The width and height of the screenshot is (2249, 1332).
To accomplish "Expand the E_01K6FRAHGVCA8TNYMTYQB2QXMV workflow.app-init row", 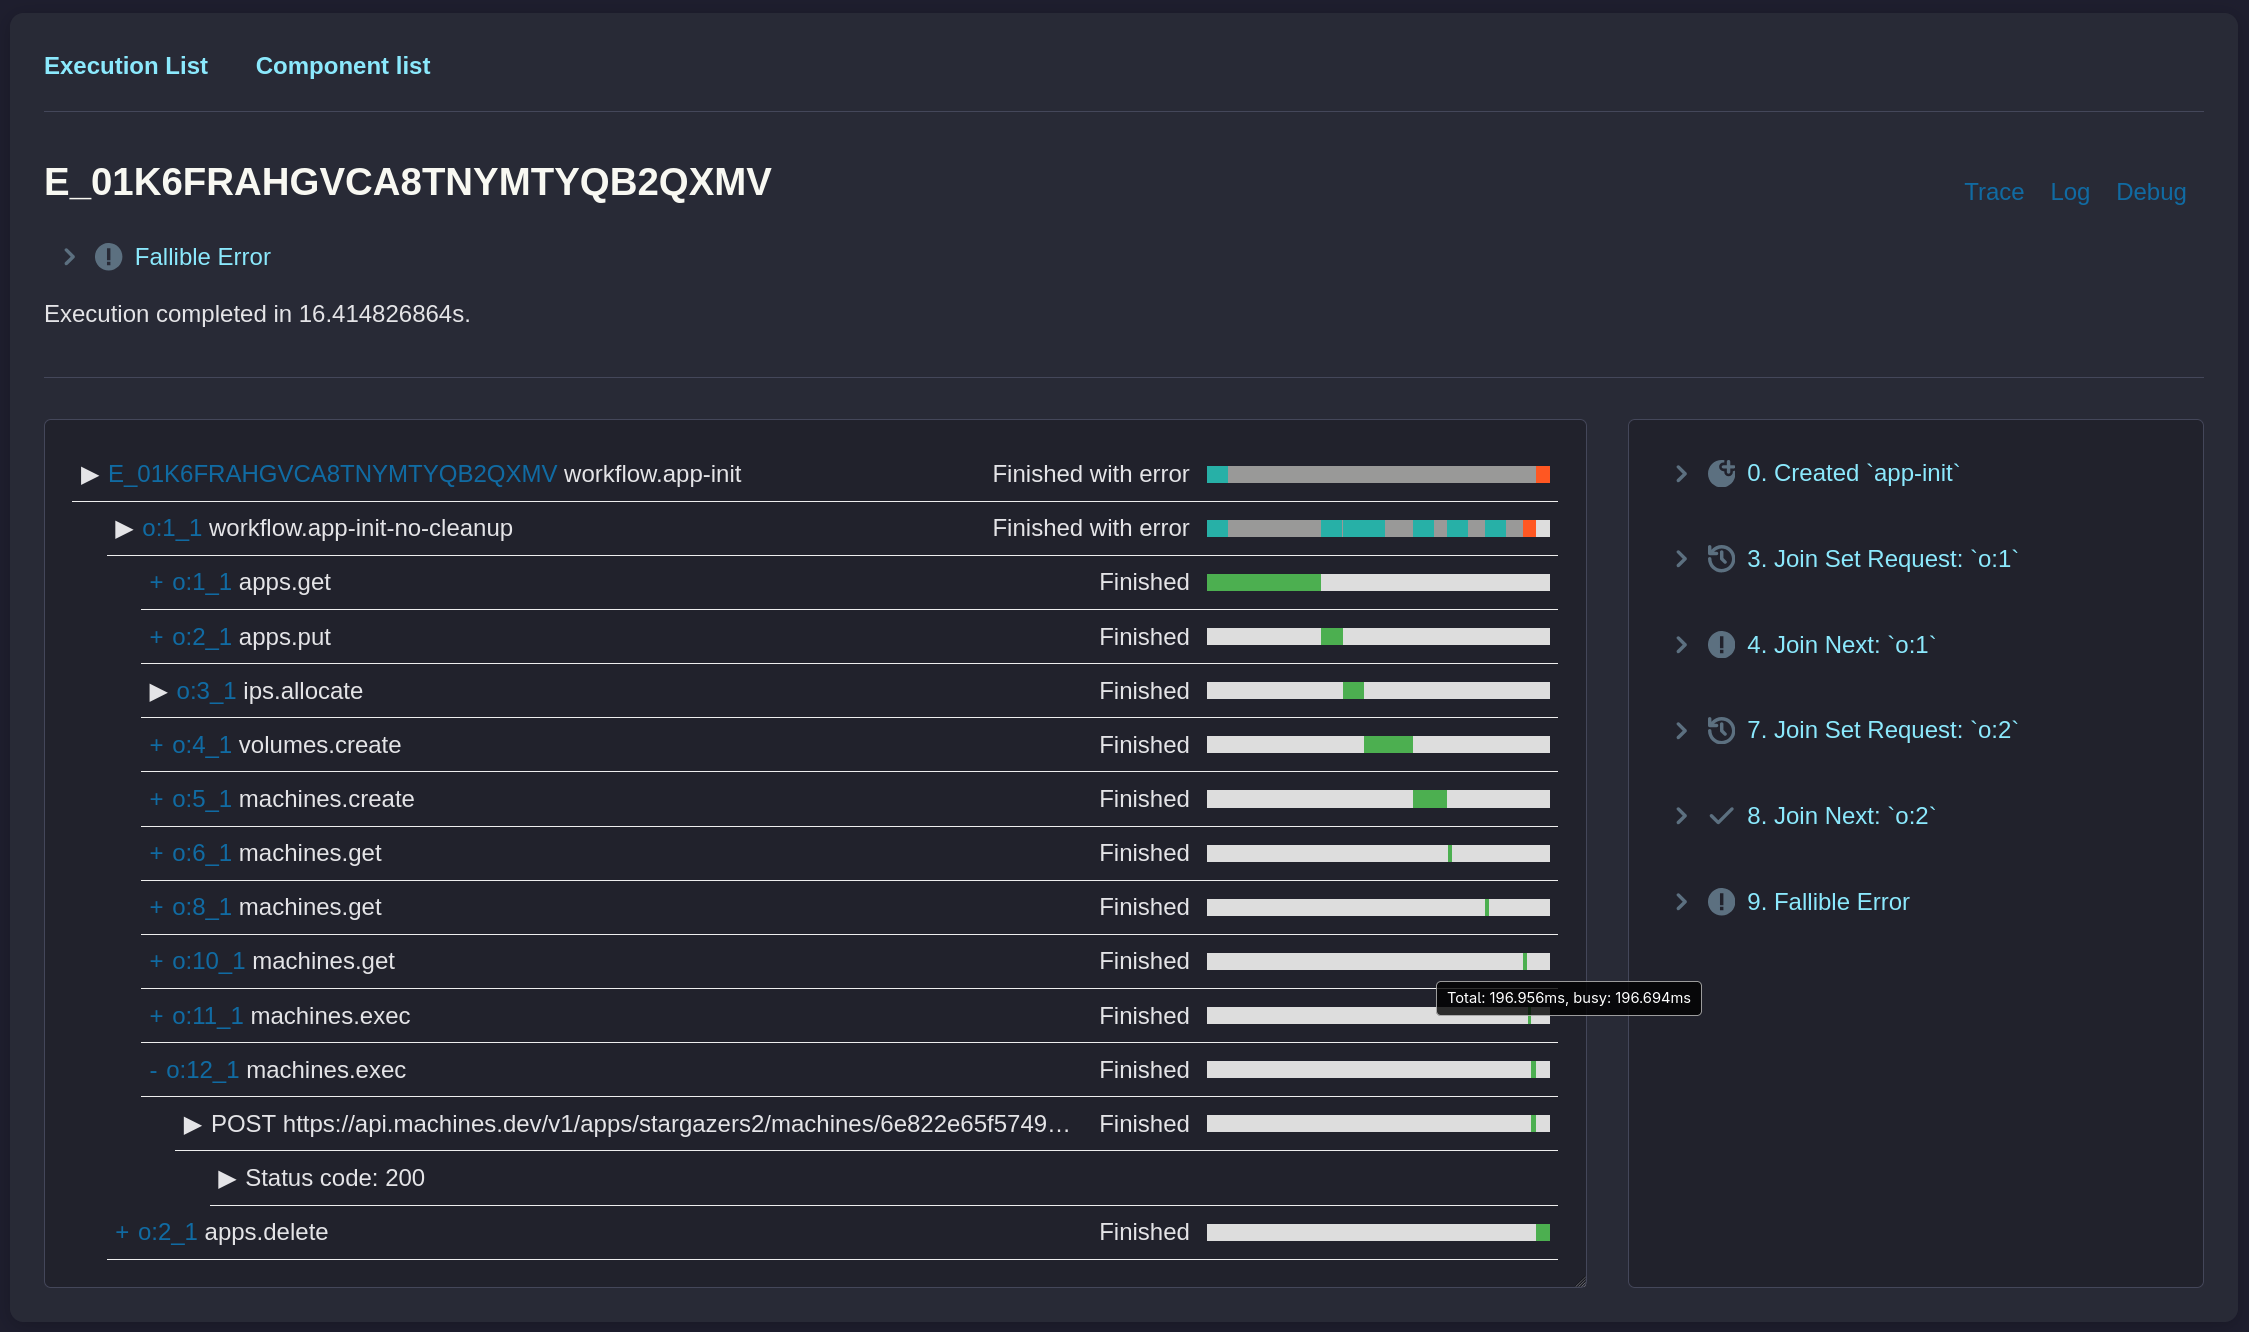I will pyautogui.click(x=89, y=475).
